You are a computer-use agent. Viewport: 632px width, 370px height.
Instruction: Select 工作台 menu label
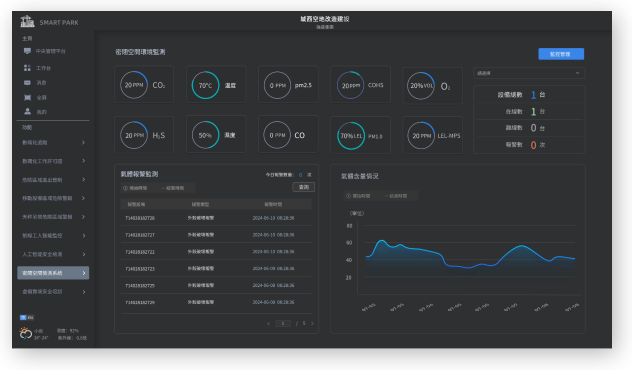point(44,68)
